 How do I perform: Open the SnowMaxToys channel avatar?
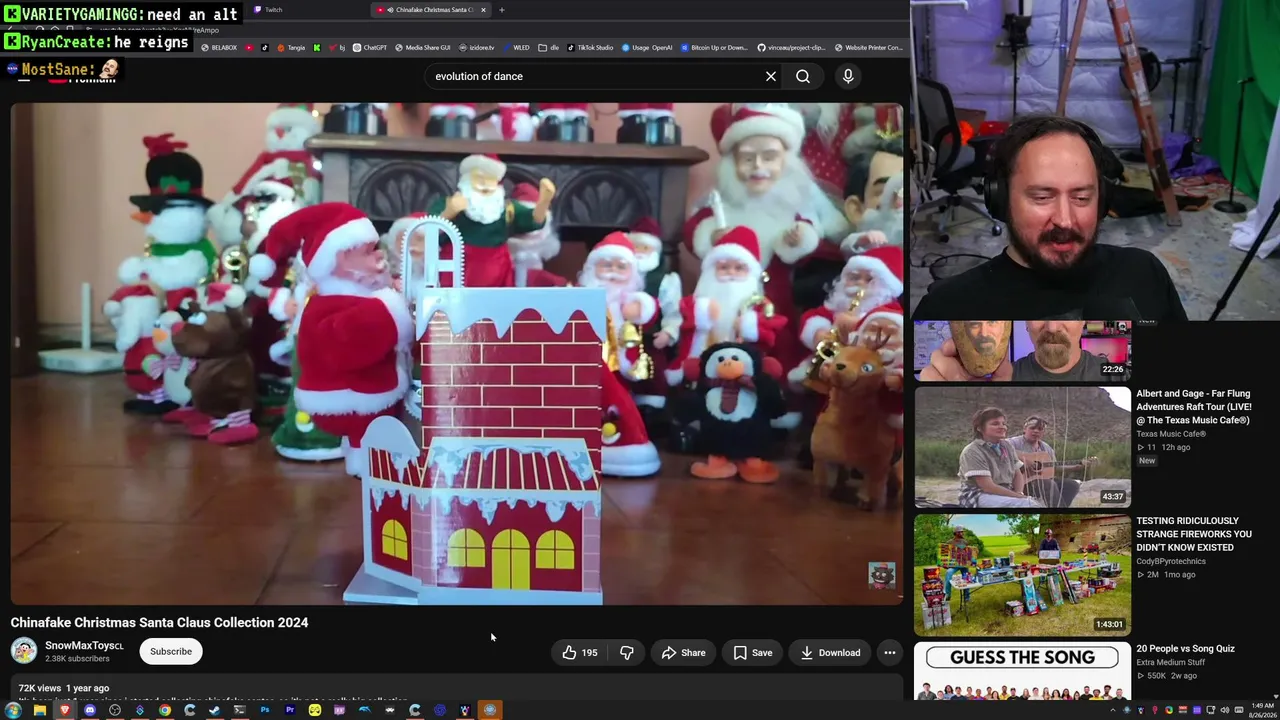tap(24, 651)
